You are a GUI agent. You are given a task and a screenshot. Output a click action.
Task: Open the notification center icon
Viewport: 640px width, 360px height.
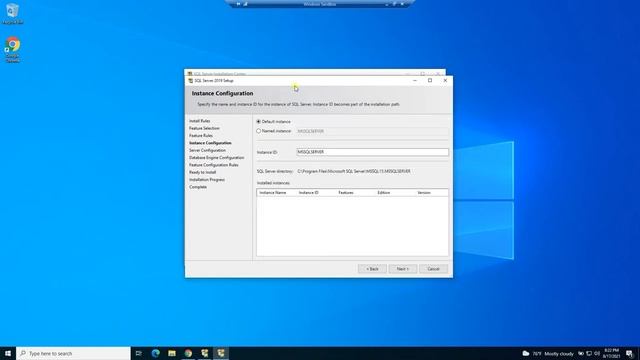pyautogui.click(x=629, y=353)
